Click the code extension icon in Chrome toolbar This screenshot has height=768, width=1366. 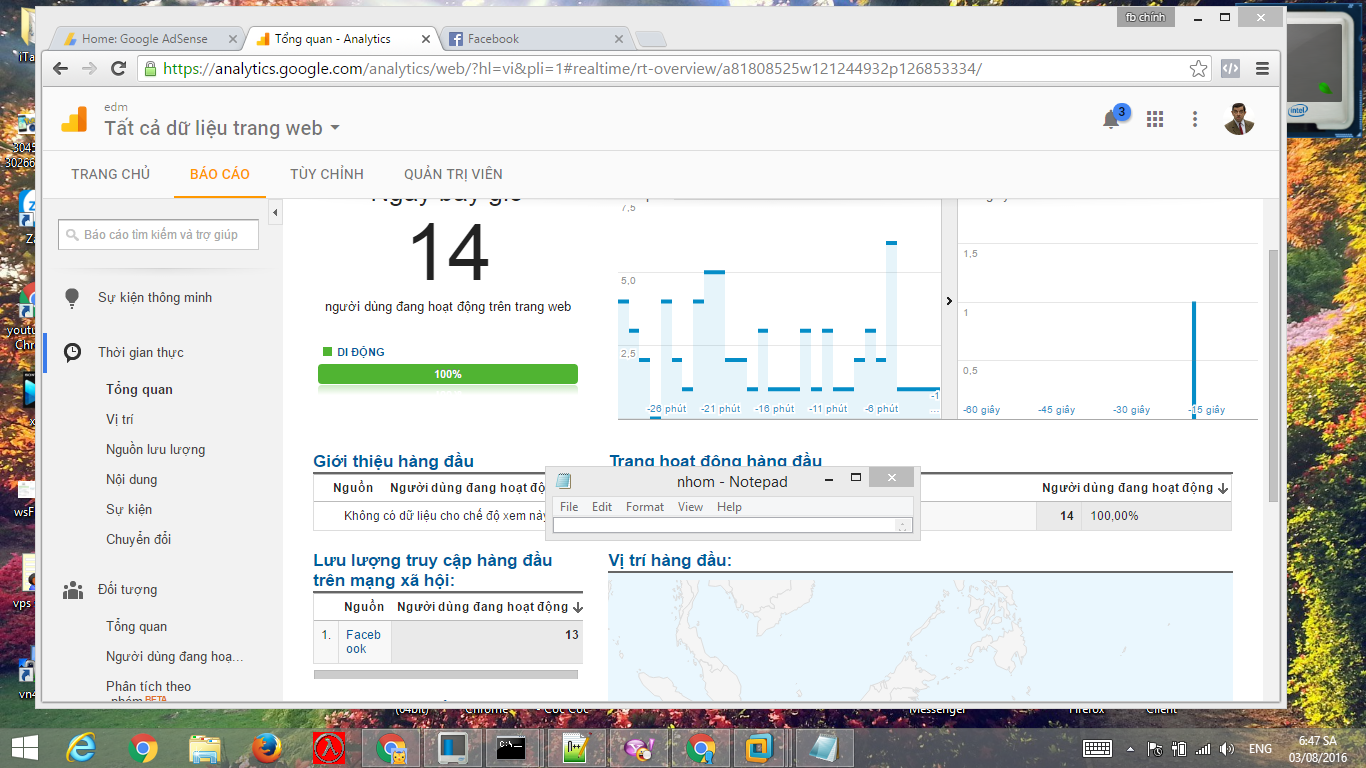(x=1231, y=69)
